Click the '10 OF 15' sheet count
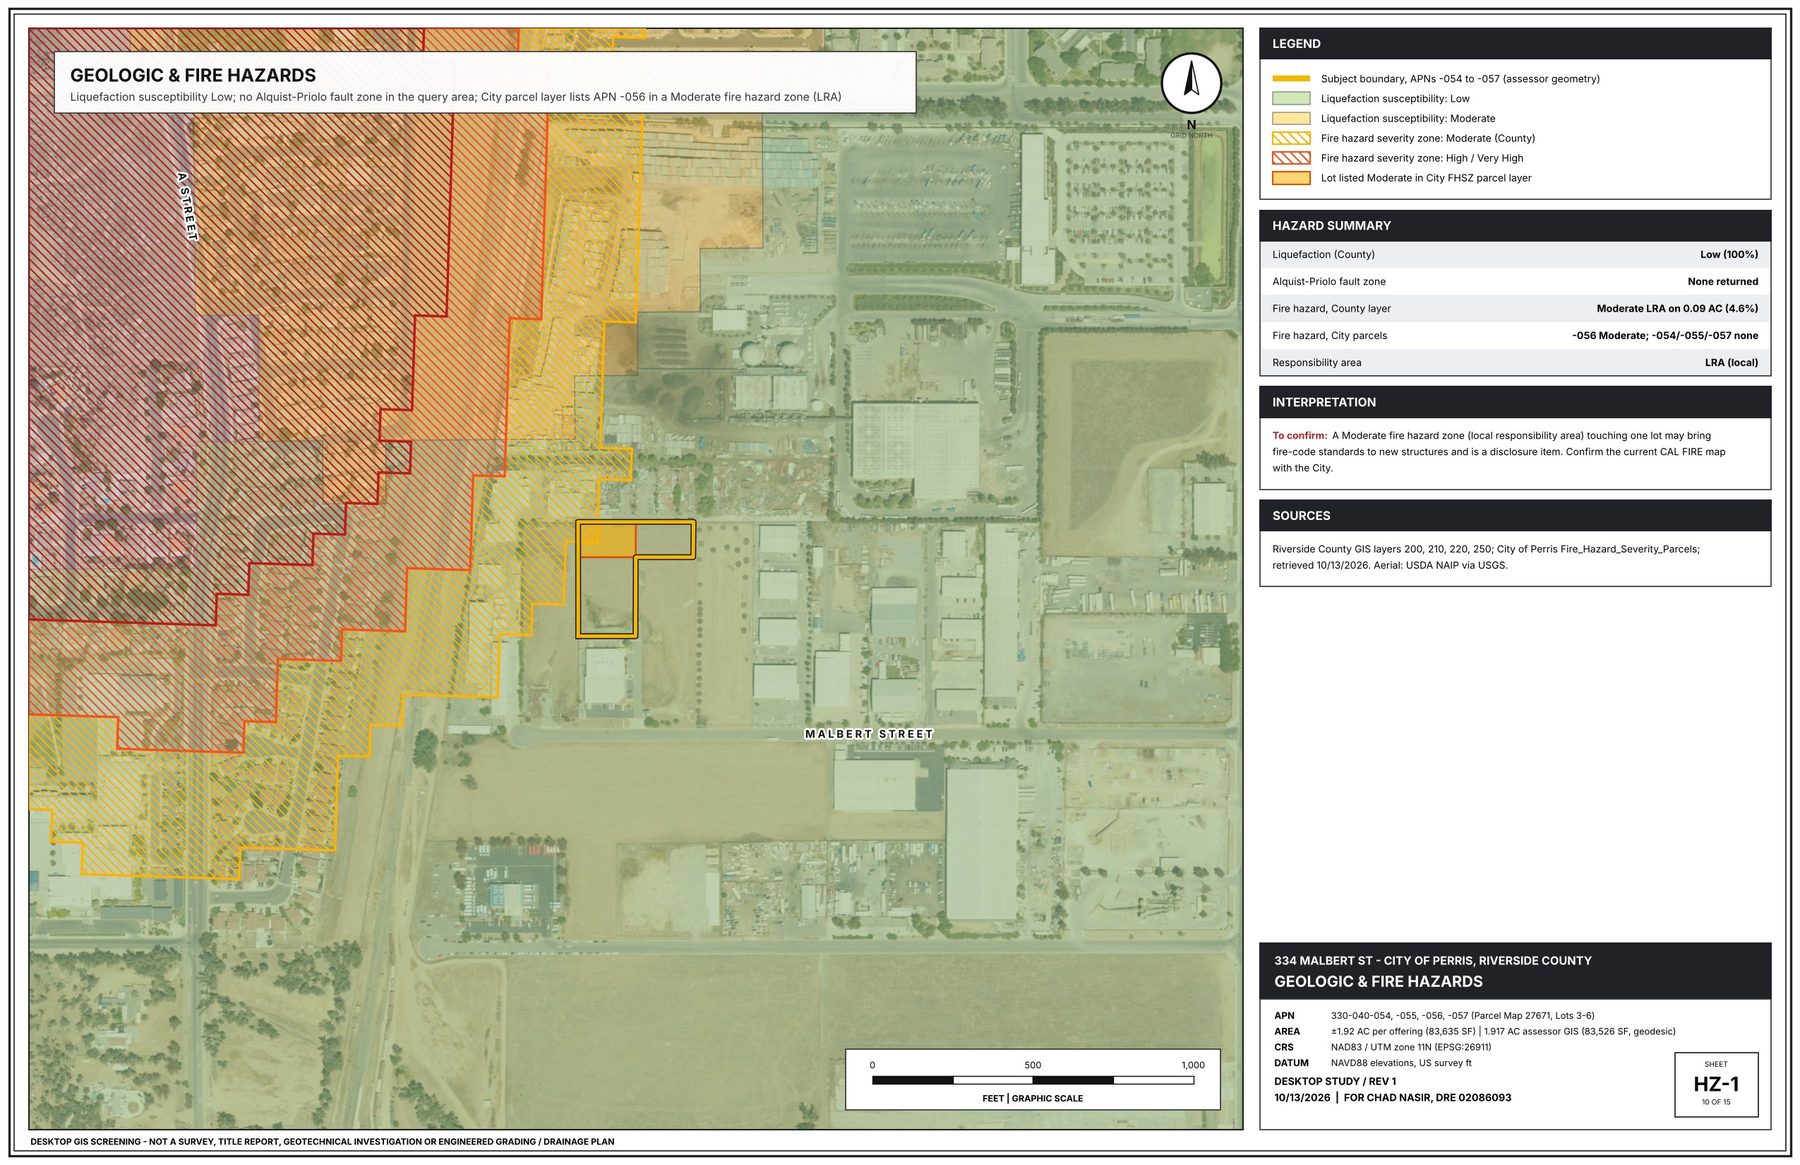1800x1165 pixels. [1716, 1103]
